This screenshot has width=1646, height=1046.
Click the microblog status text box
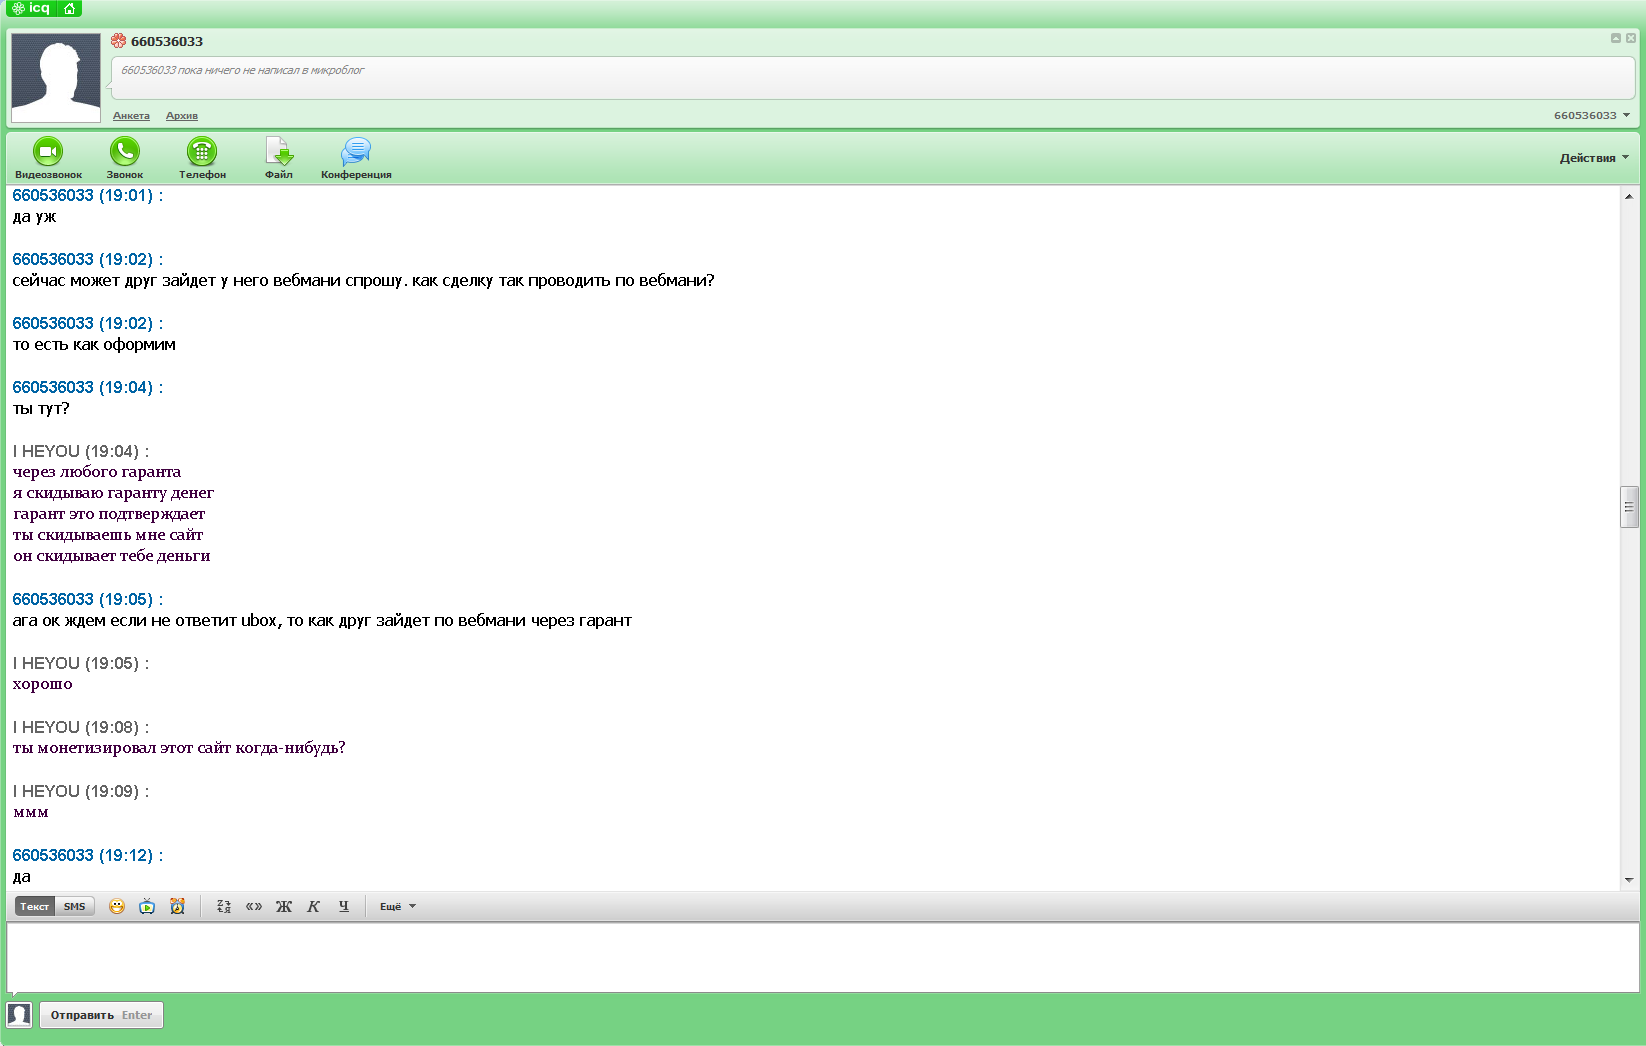point(873,78)
